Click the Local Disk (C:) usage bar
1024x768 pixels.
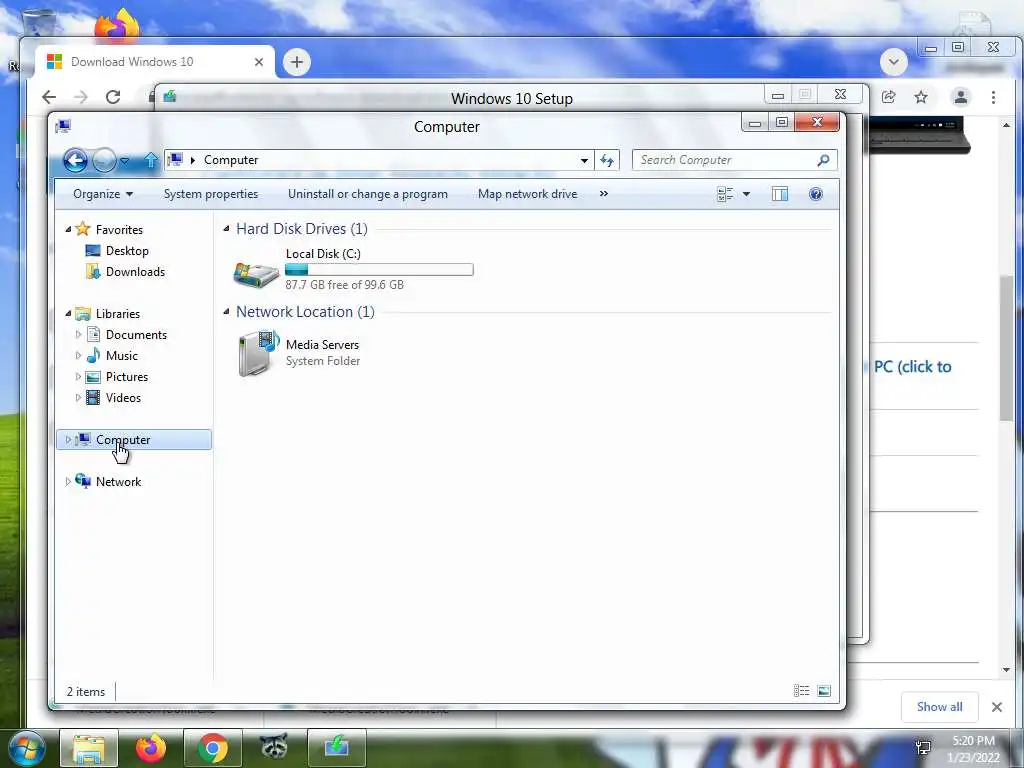379,269
